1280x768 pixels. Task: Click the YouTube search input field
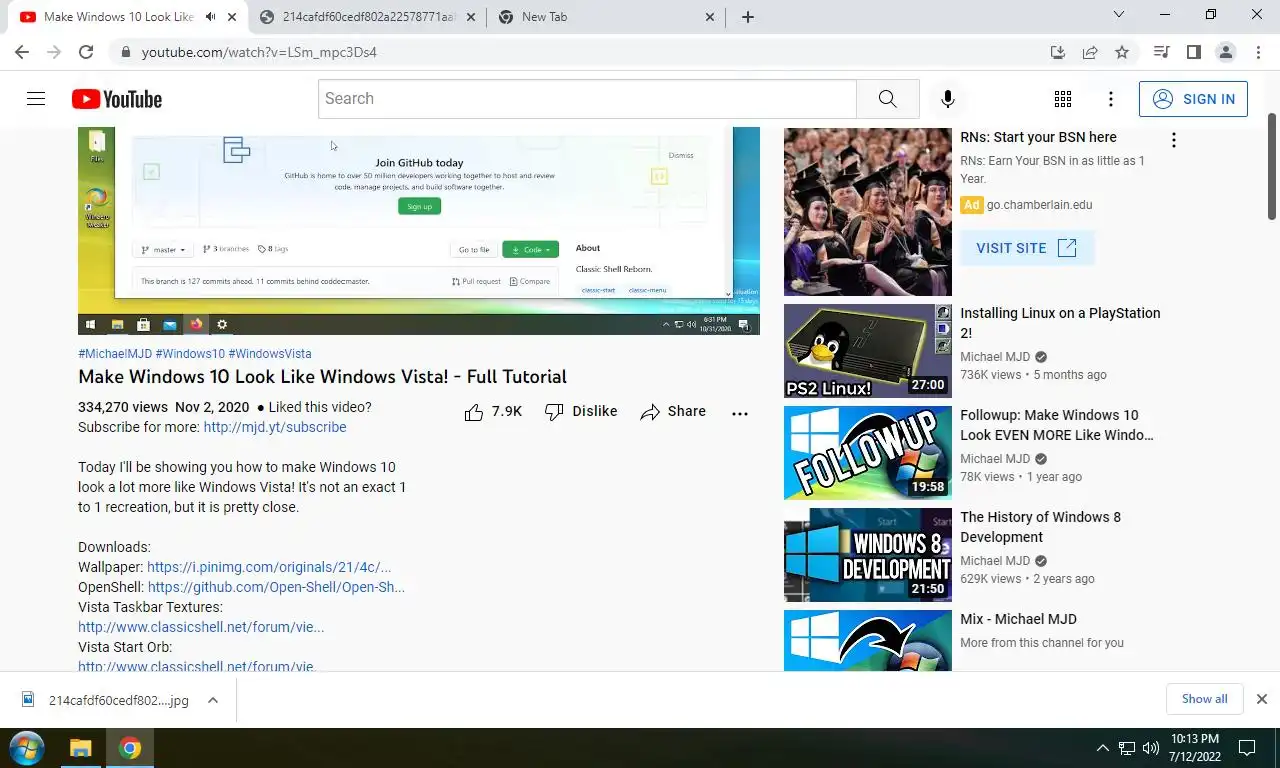(x=587, y=99)
